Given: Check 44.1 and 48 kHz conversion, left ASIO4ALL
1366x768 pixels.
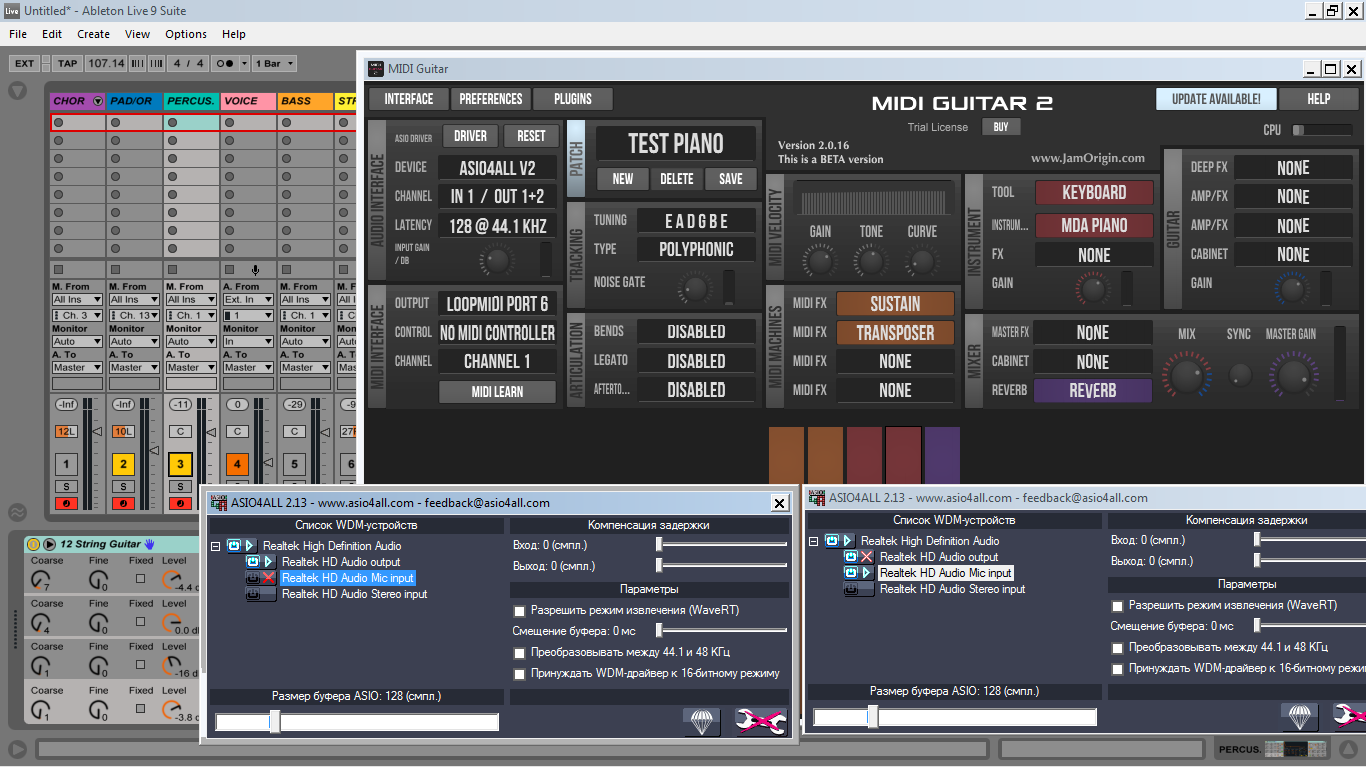Looking at the screenshot, I should (519, 653).
